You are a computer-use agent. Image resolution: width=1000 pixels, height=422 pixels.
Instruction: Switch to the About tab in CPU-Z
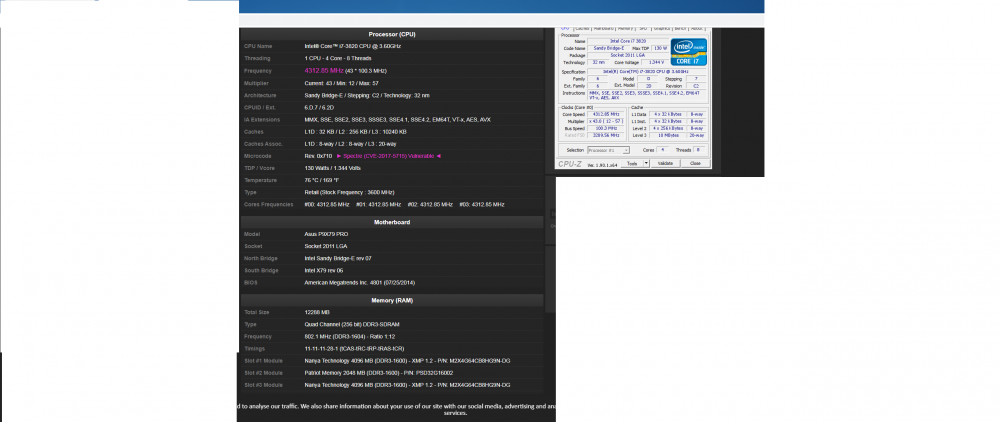698,28
